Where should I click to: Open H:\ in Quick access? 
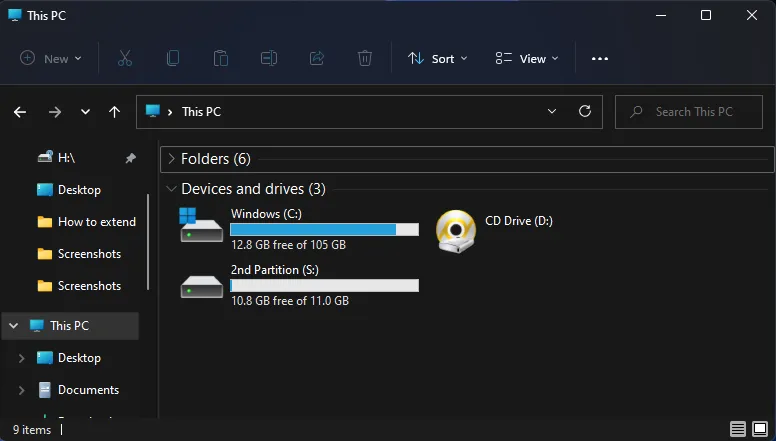point(66,158)
